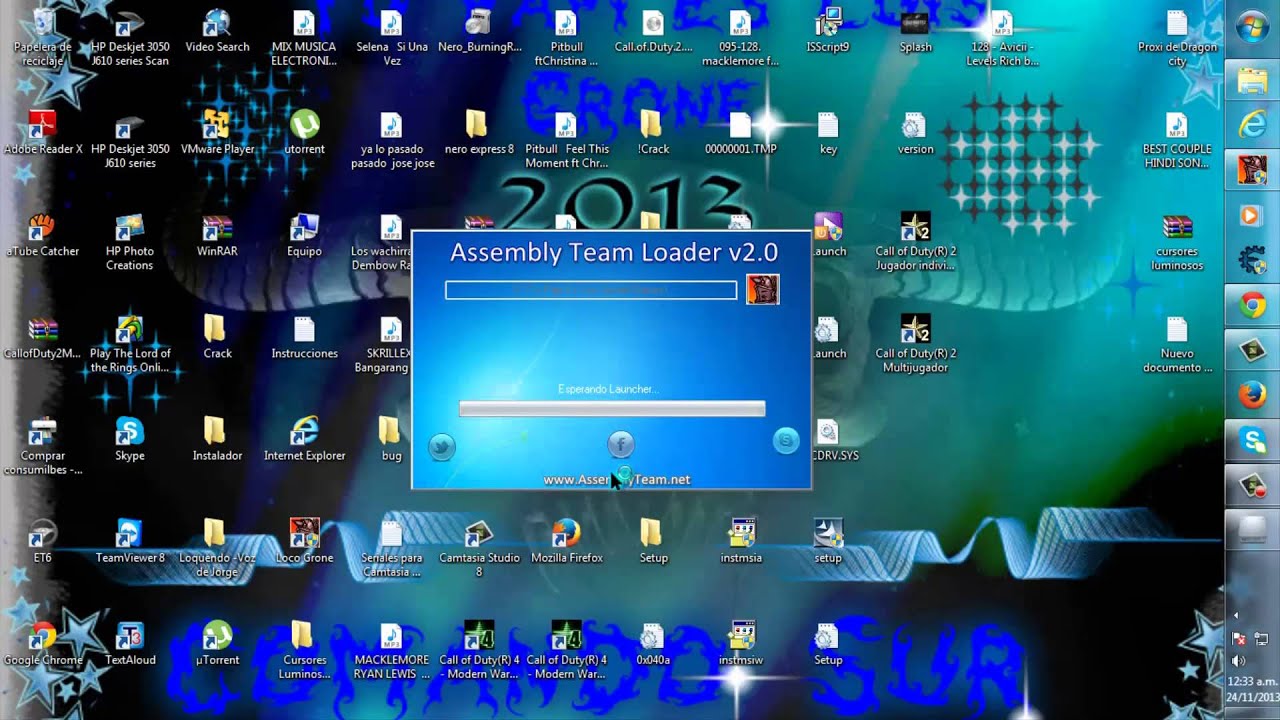Image resolution: width=1280 pixels, height=720 pixels.
Task: Select the cursores luminosos archive icon
Action: pyautogui.click(x=1177, y=243)
